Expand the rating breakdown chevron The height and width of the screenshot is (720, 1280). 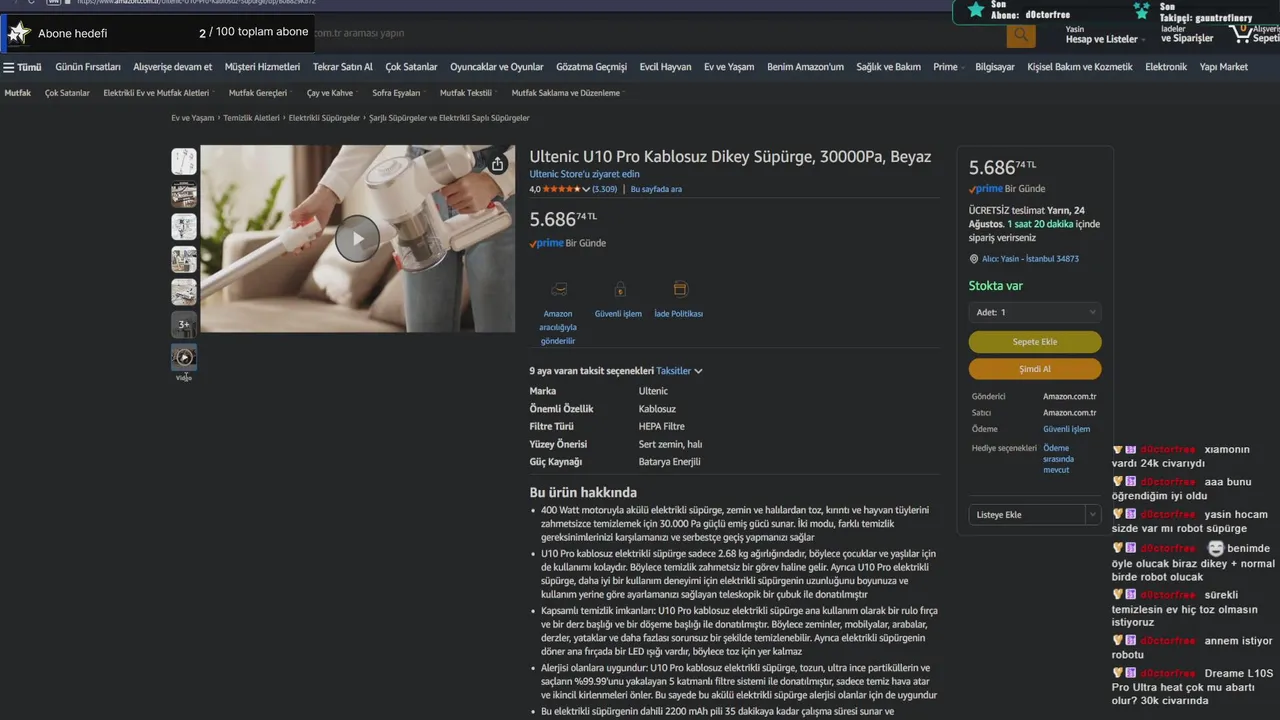pyautogui.click(x=586, y=189)
